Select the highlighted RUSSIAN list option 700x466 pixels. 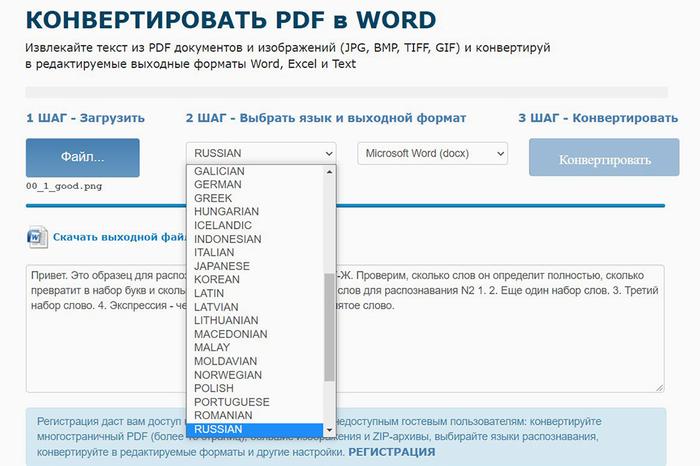218,429
